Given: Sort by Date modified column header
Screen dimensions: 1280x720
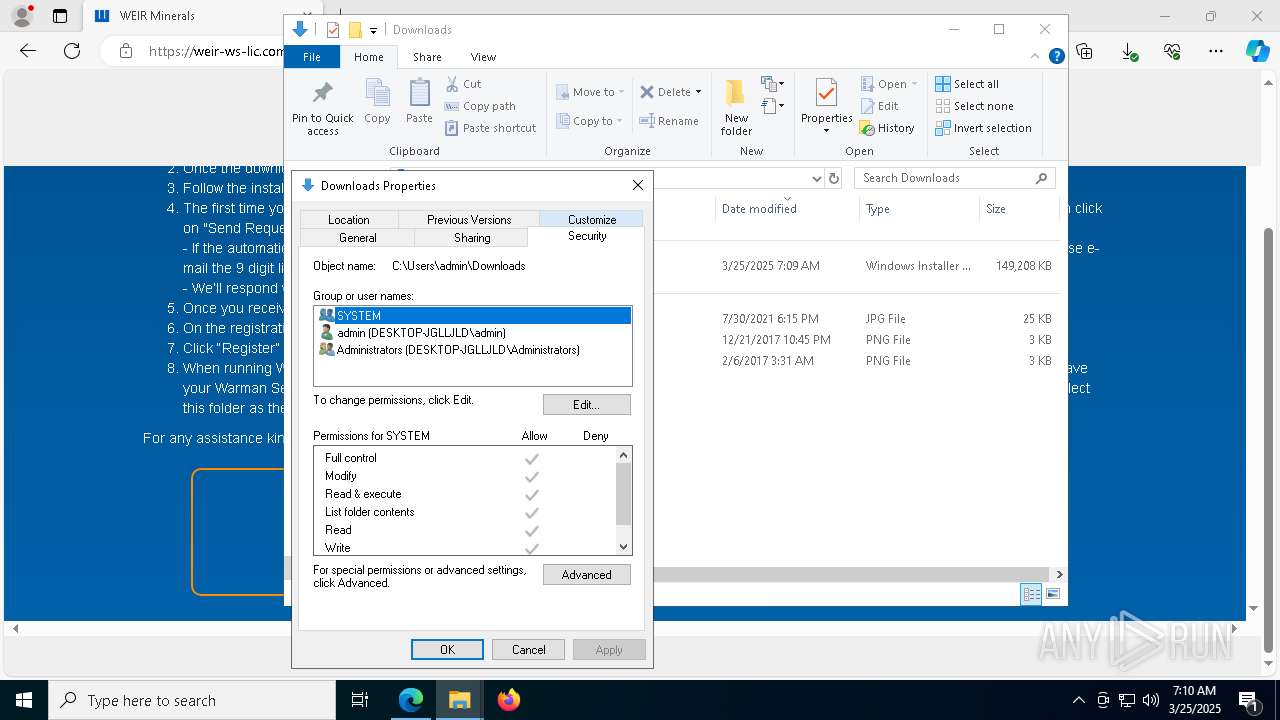Looking at the screenshot, I should tap(785, 209).
